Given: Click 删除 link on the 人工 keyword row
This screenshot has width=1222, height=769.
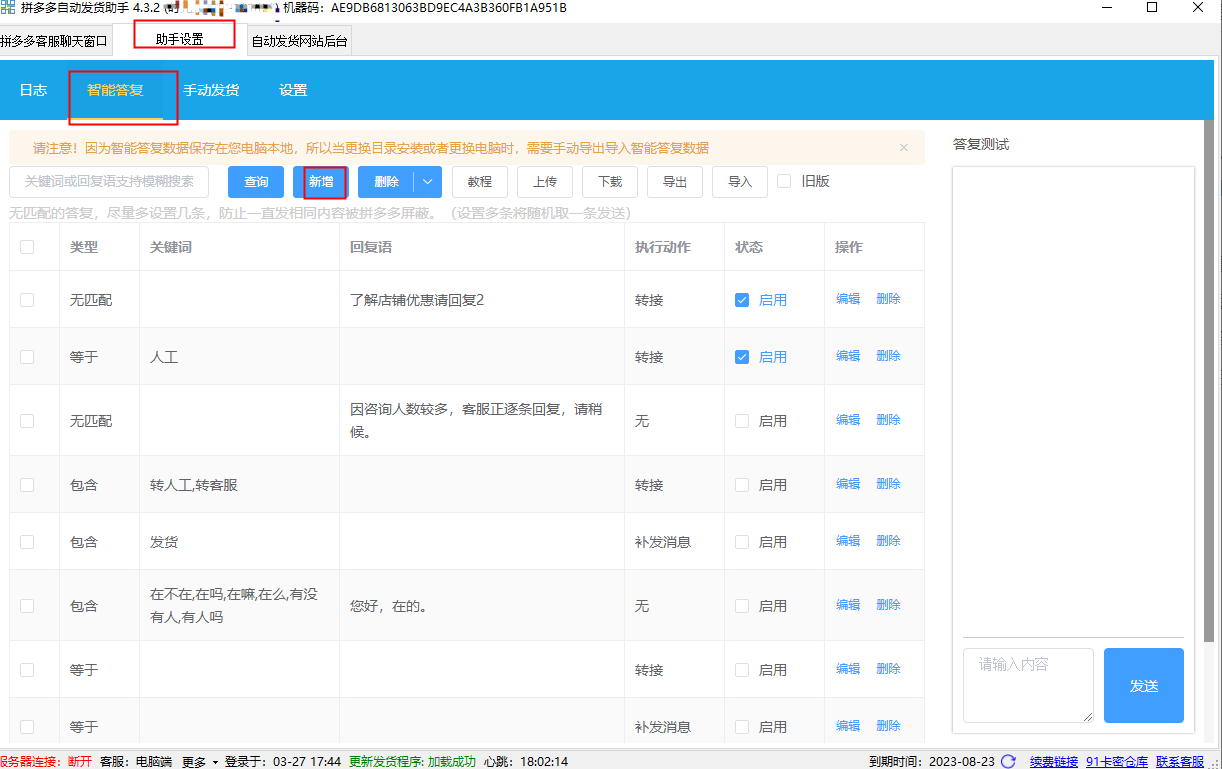Looking at the screenshot, I should pos(888,356).
